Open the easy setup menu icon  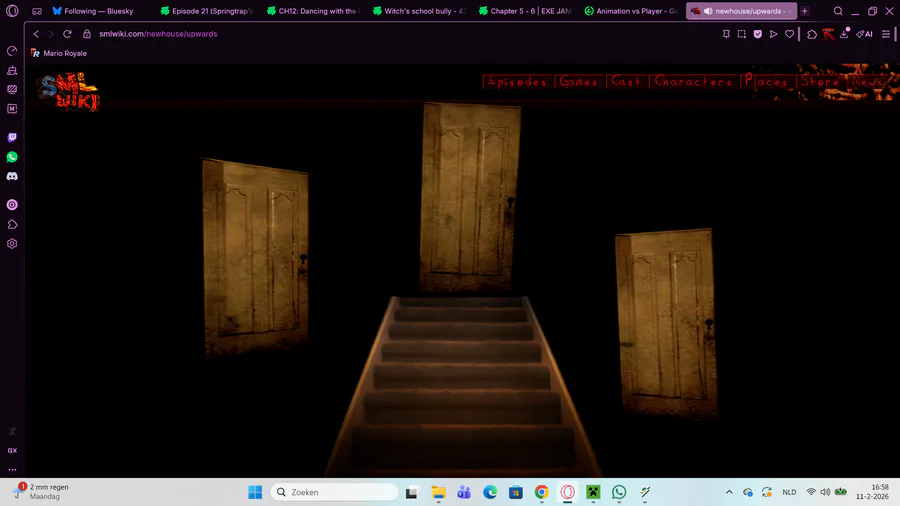[x=886, y=34]
